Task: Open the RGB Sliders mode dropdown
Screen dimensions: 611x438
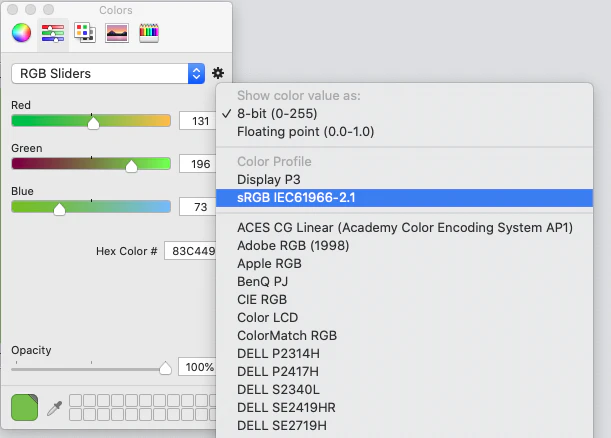Action: [x=108, y=73]
